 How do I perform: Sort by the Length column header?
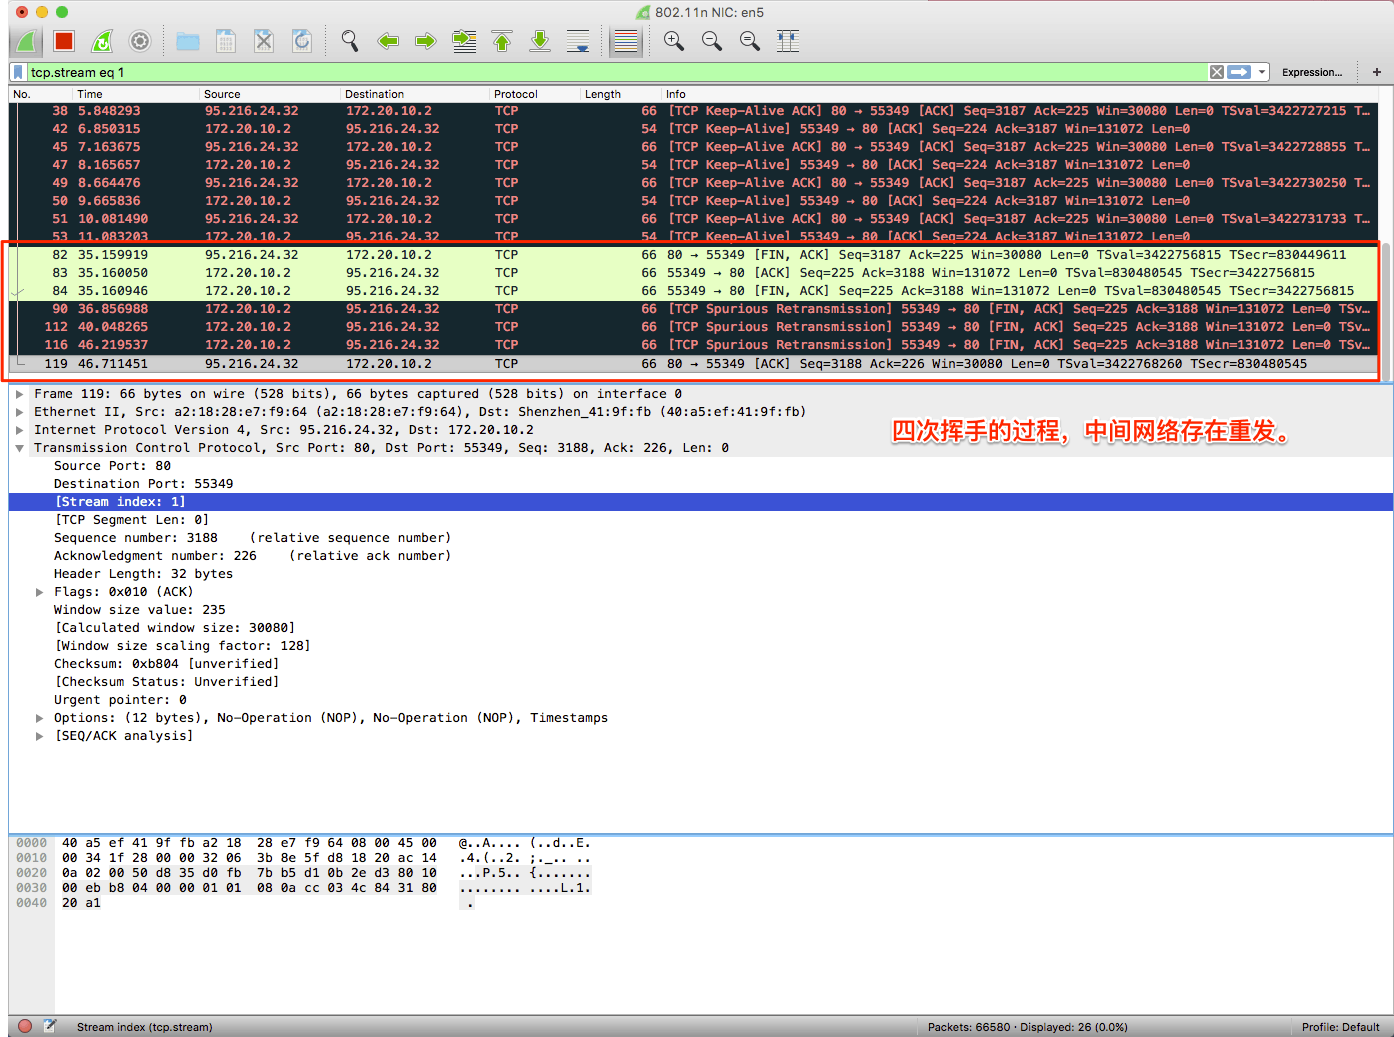pos(621,94)
